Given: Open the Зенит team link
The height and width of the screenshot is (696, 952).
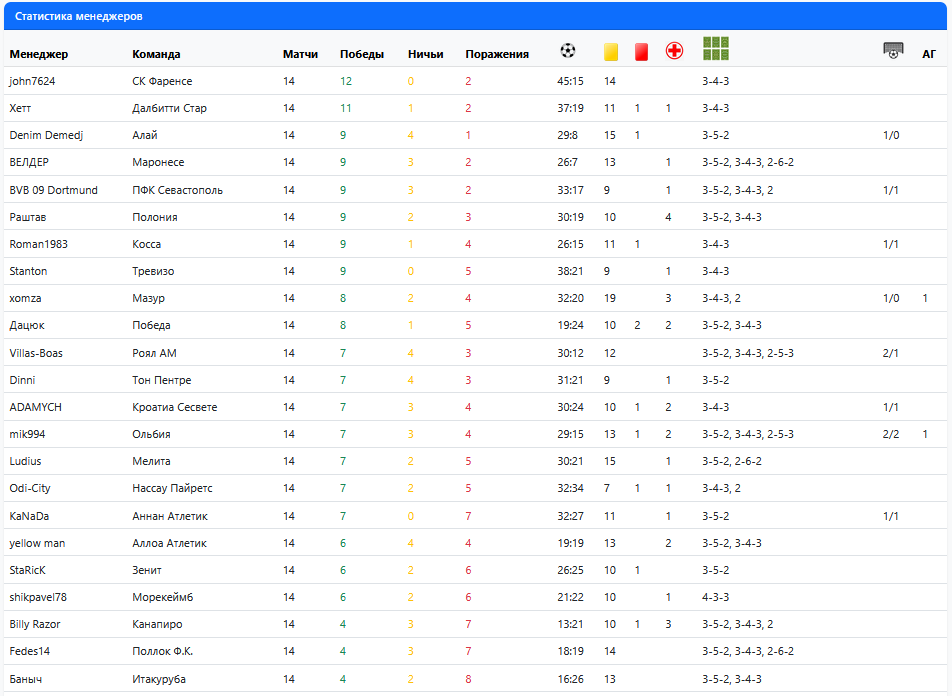Looking at the screenshot, I should coord(147,570).
